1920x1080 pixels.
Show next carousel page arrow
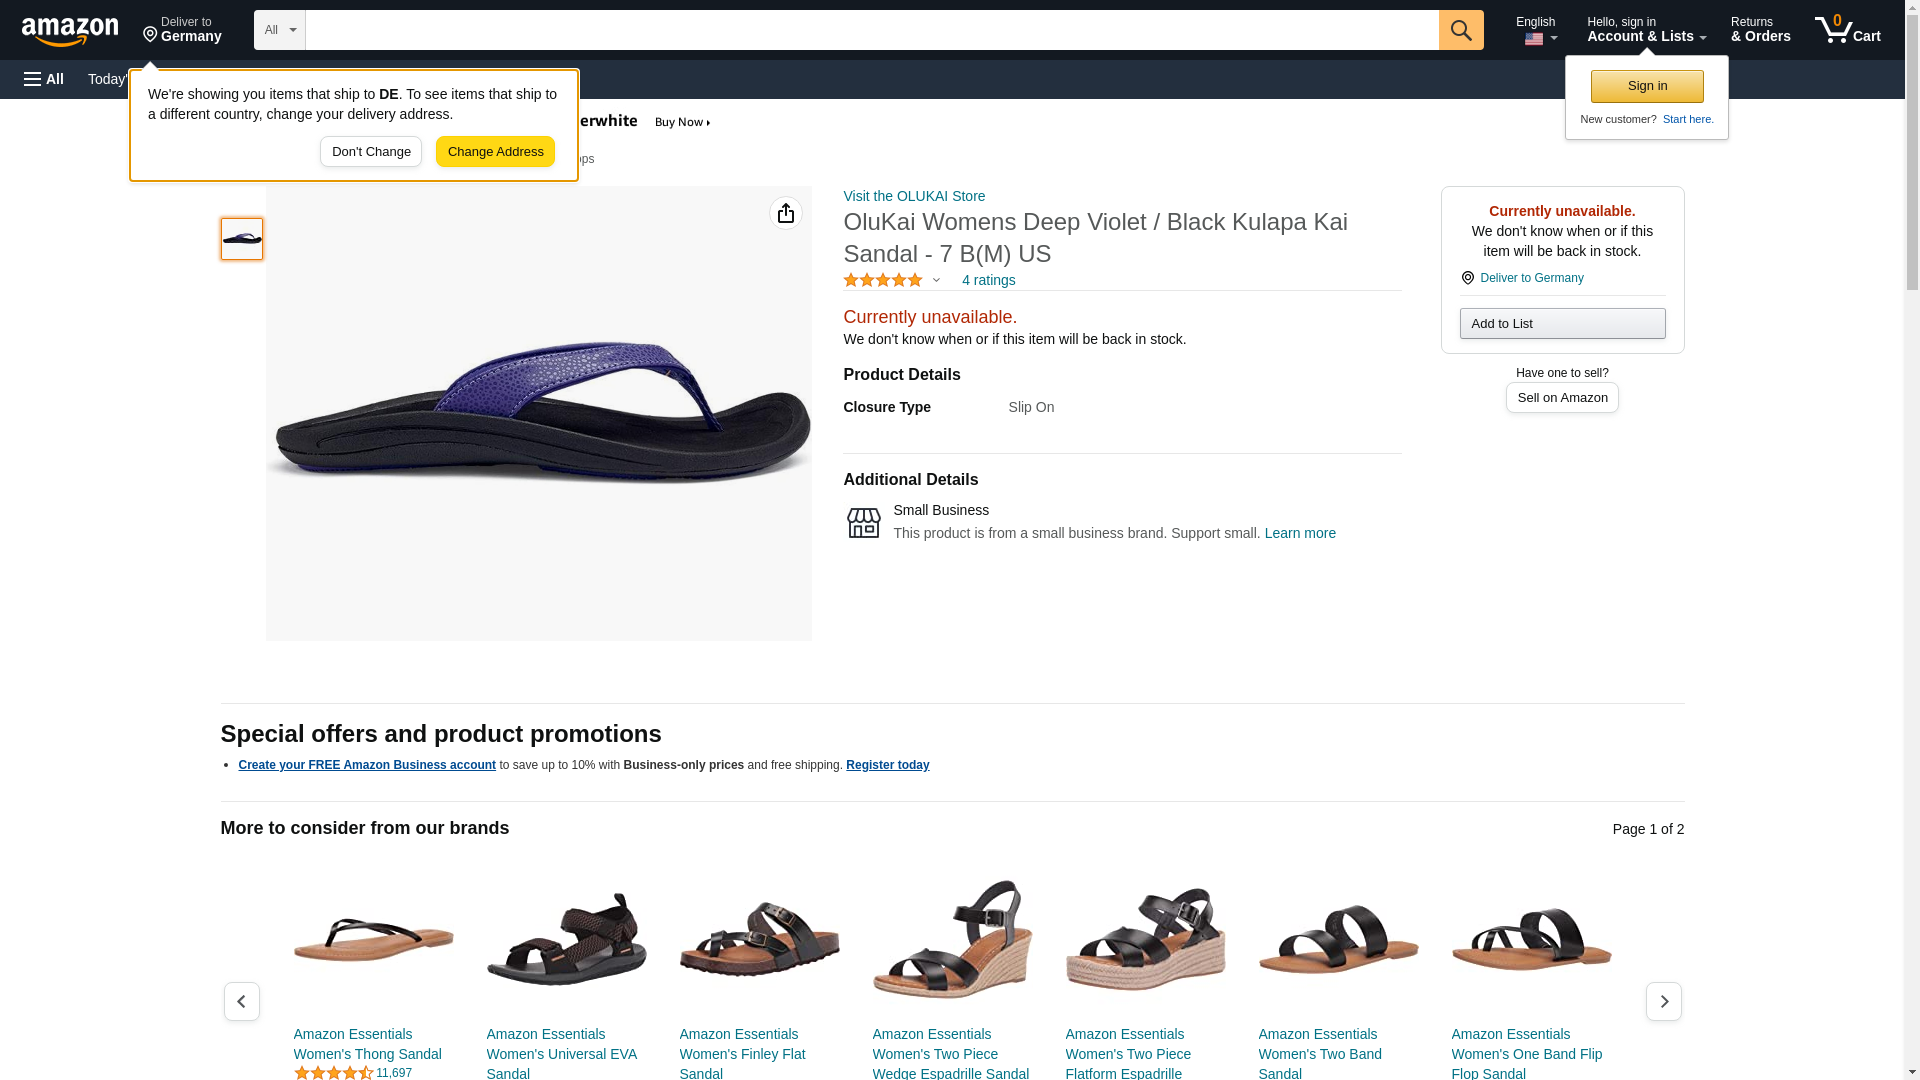1663,1001
